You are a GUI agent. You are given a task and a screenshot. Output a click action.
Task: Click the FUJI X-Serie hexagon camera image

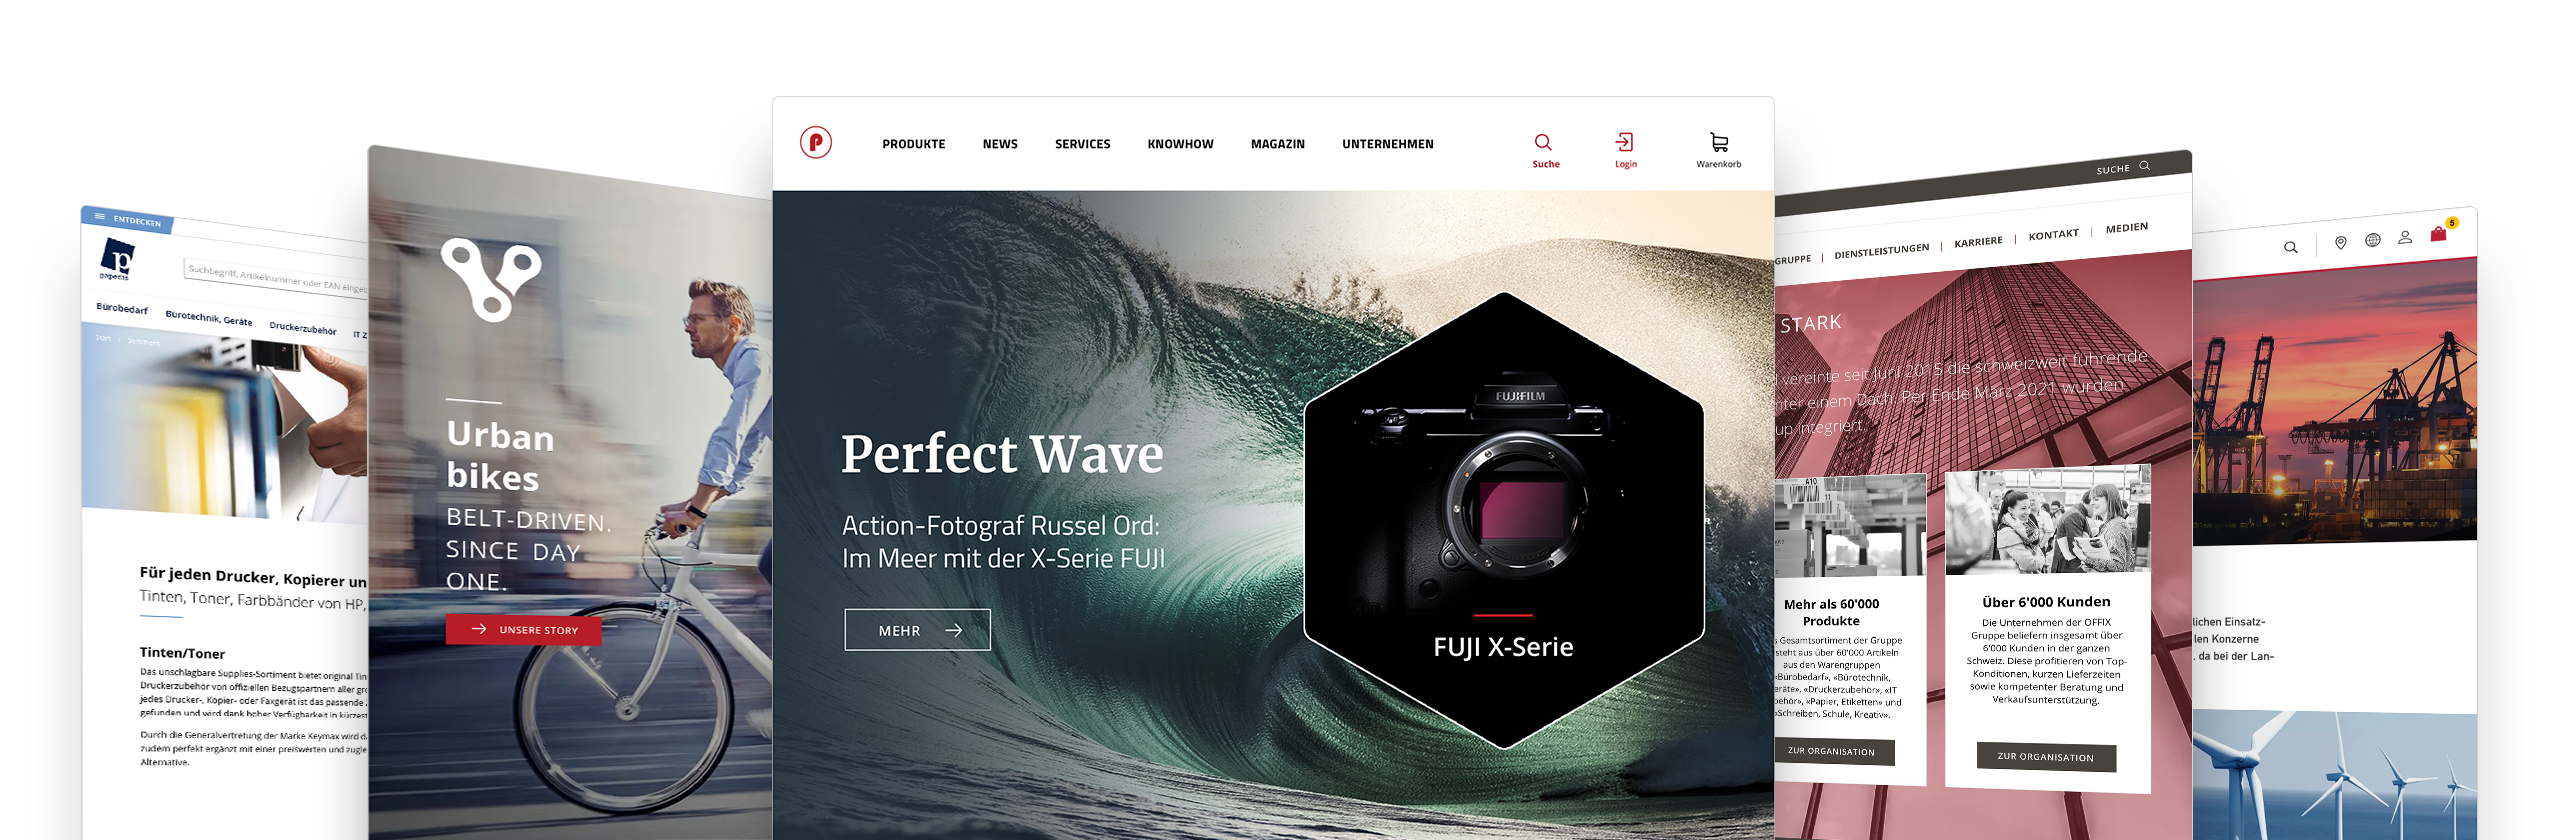point(1503,520)
